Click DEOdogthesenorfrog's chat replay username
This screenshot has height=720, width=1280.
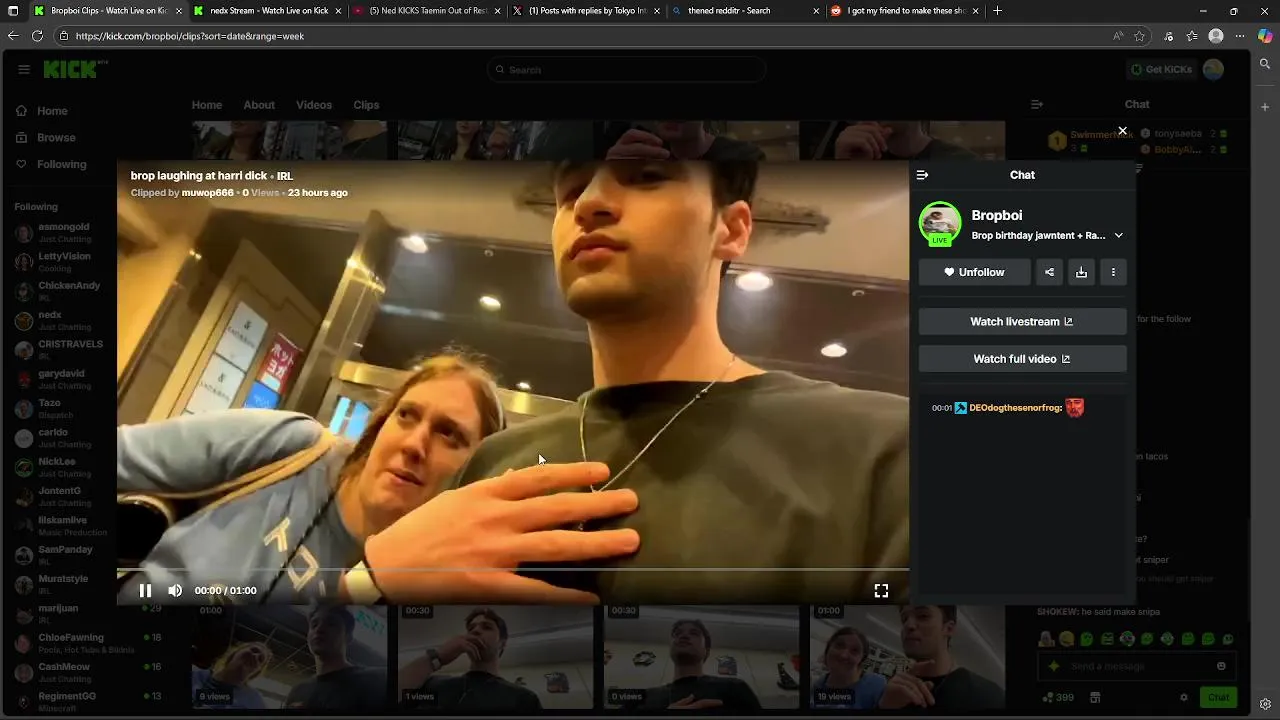tap(1014, 408)
